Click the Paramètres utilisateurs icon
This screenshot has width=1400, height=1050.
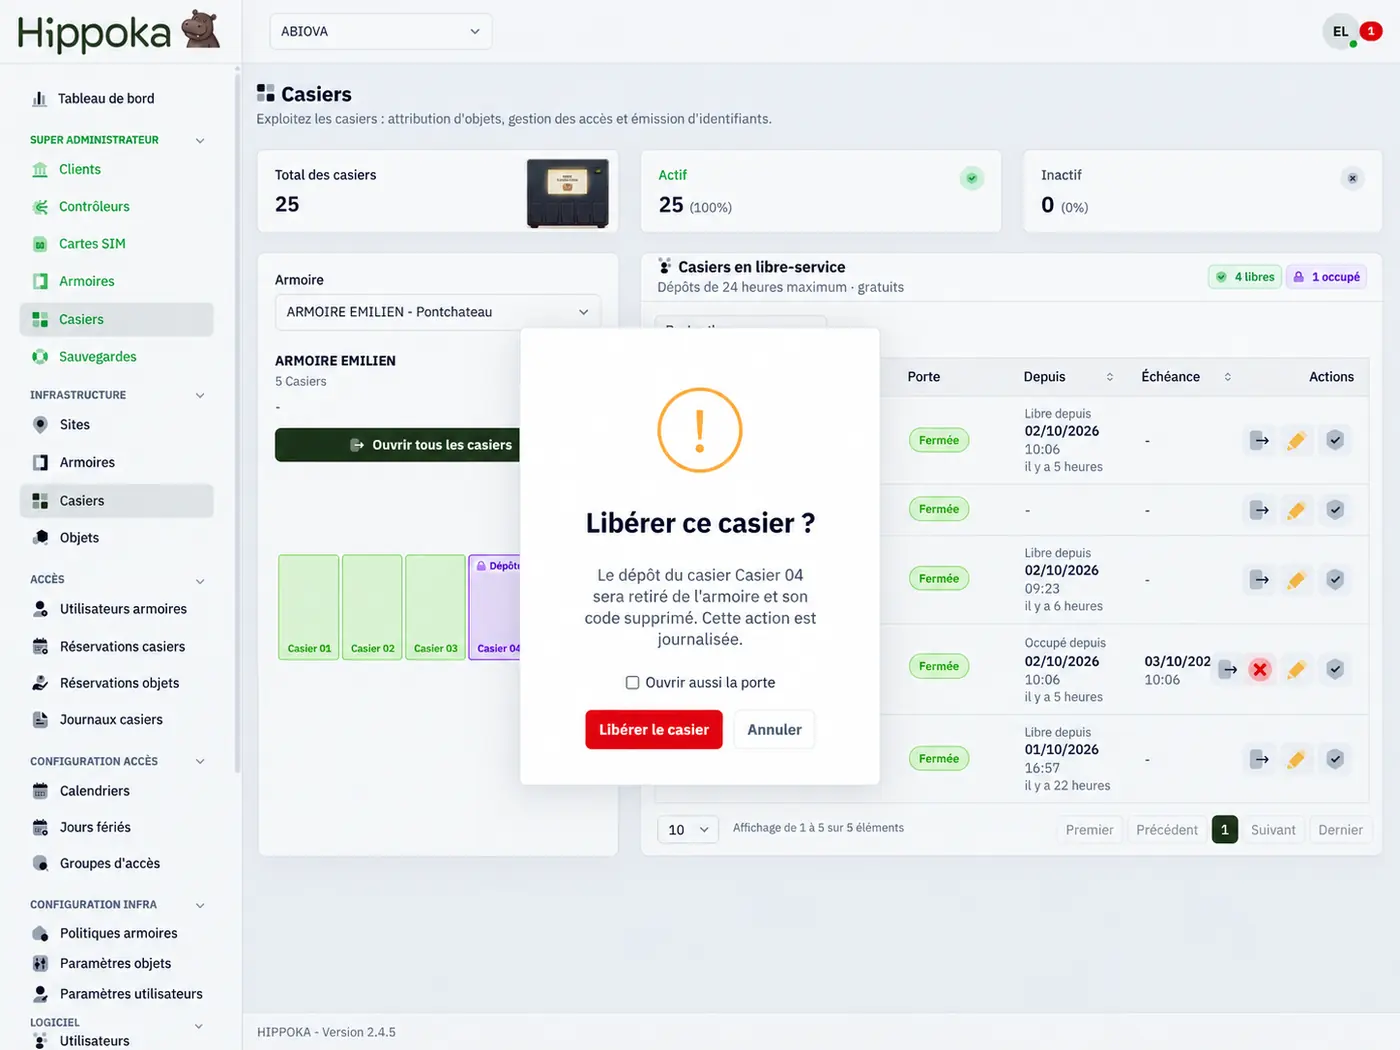tap(40, 993)
